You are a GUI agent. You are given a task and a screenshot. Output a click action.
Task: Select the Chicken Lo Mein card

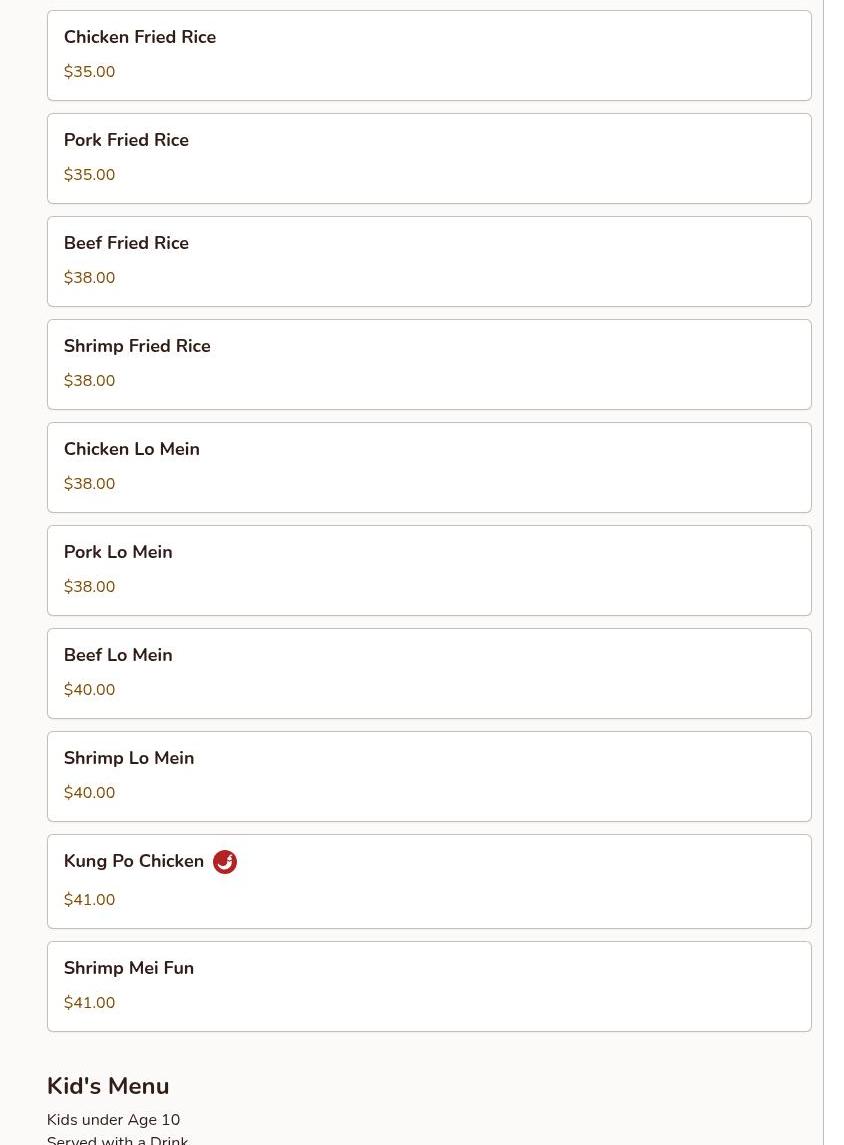click(x=429, y=467)
